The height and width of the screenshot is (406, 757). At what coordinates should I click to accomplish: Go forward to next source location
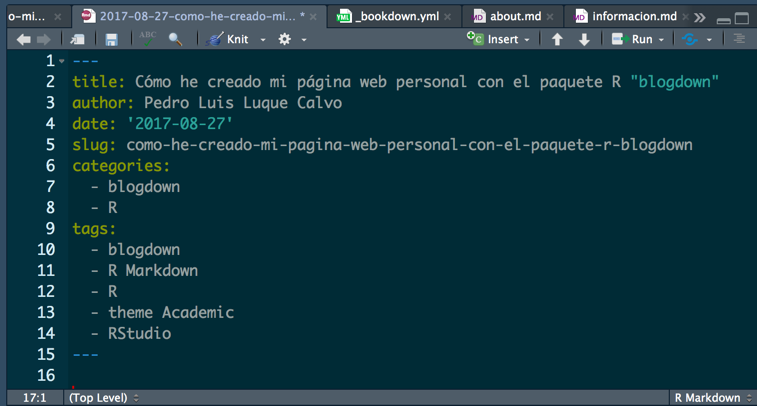point(44,40)
